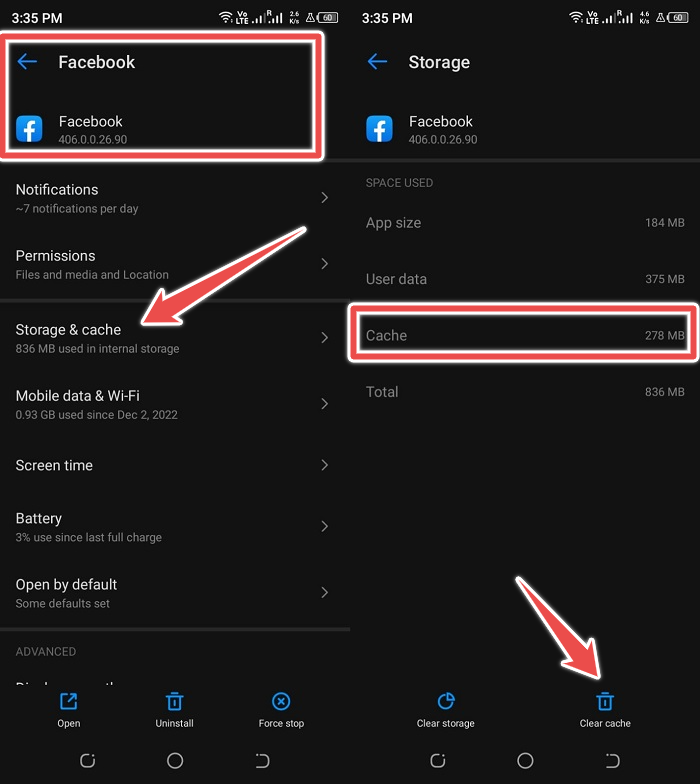
Task: Expand Permissions chevron
Action: coord(324,264)
